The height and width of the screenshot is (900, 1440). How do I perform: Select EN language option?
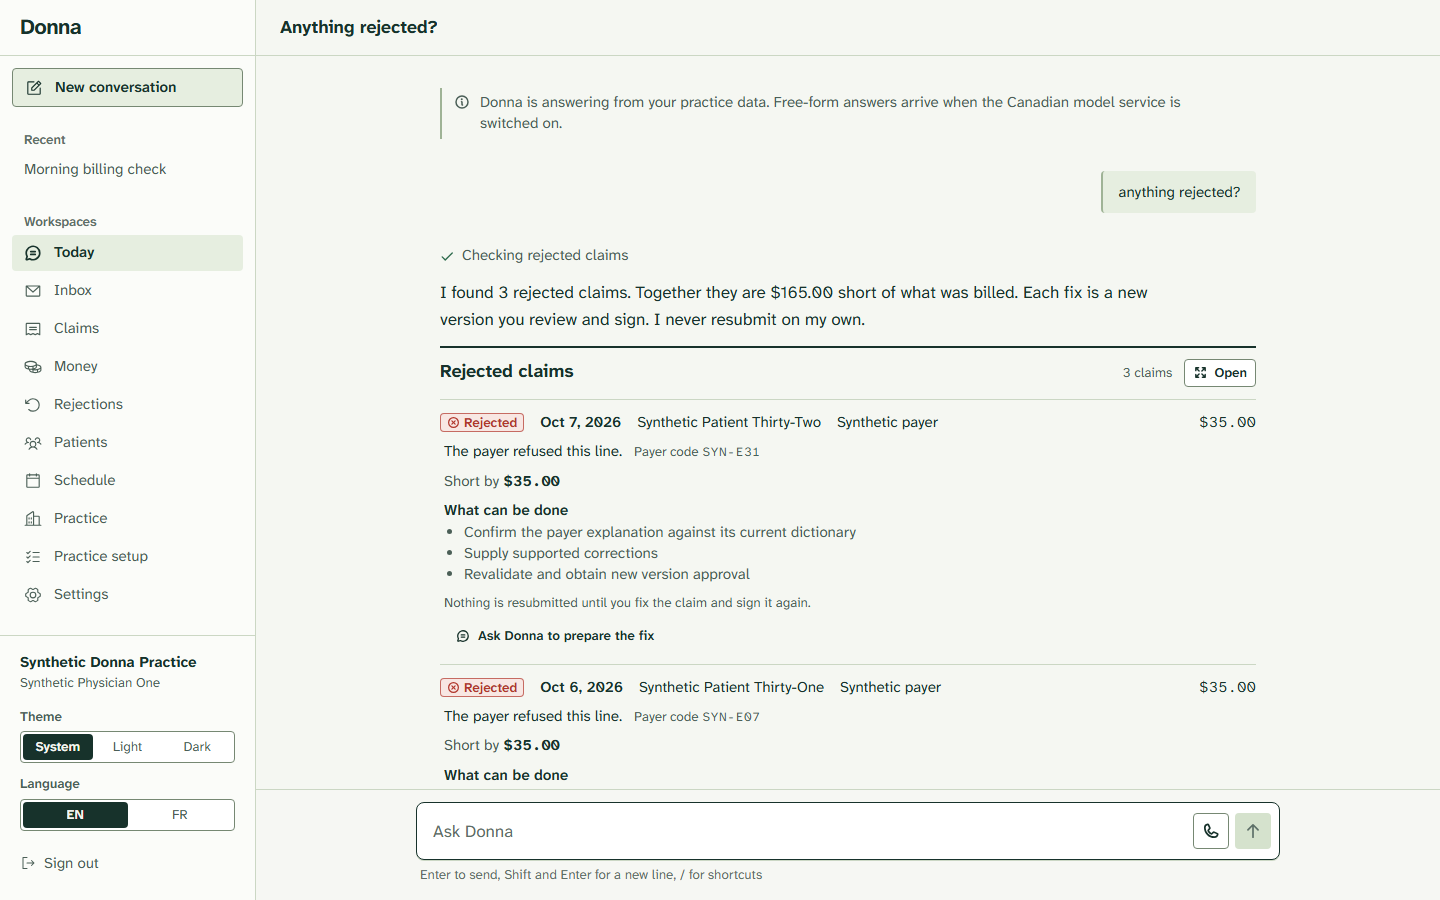75,815
